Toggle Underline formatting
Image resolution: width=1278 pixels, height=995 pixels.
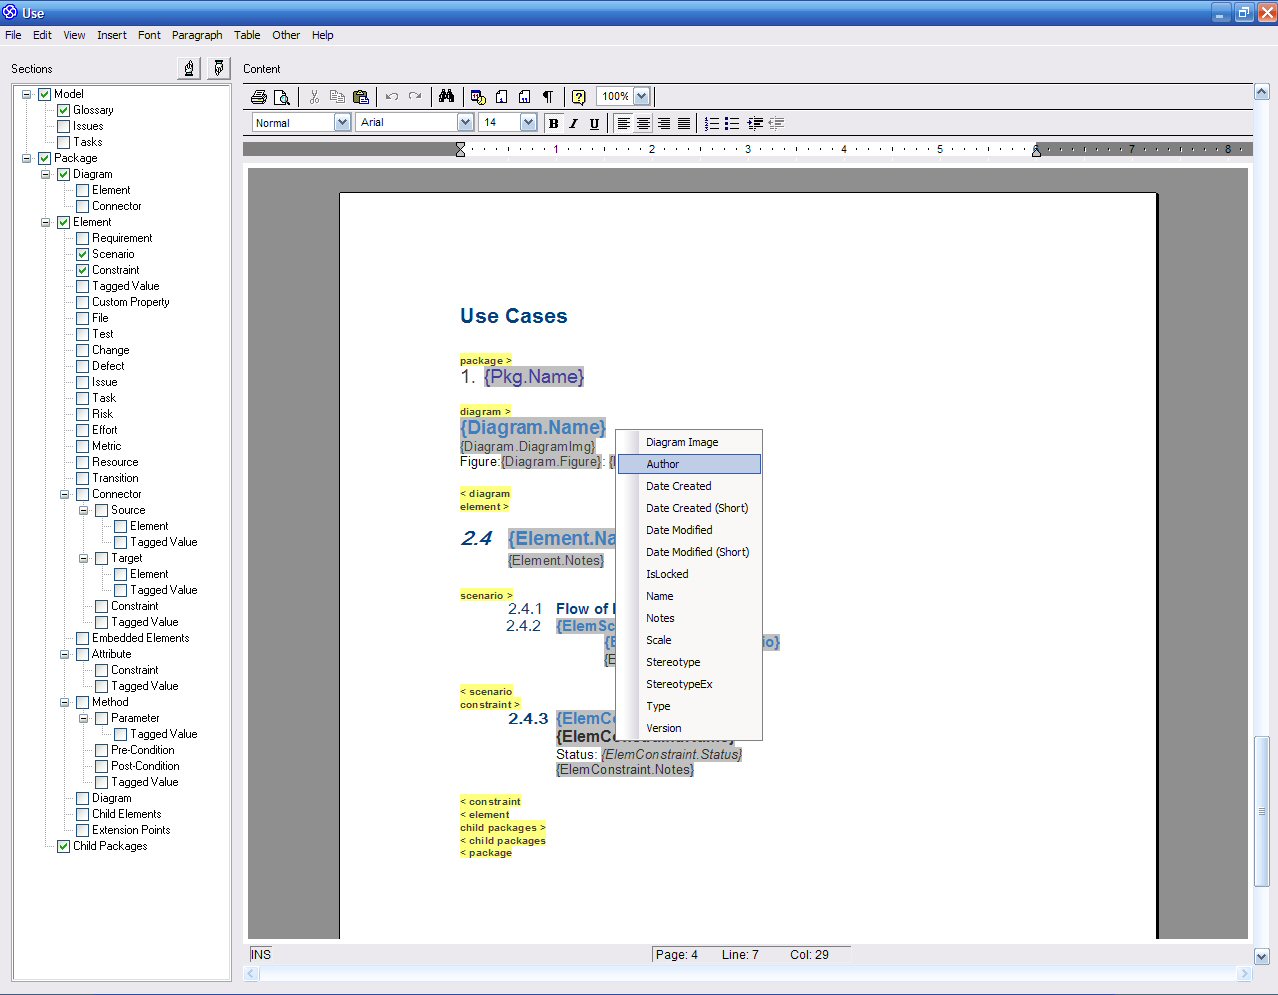click(x=594, y=123)
